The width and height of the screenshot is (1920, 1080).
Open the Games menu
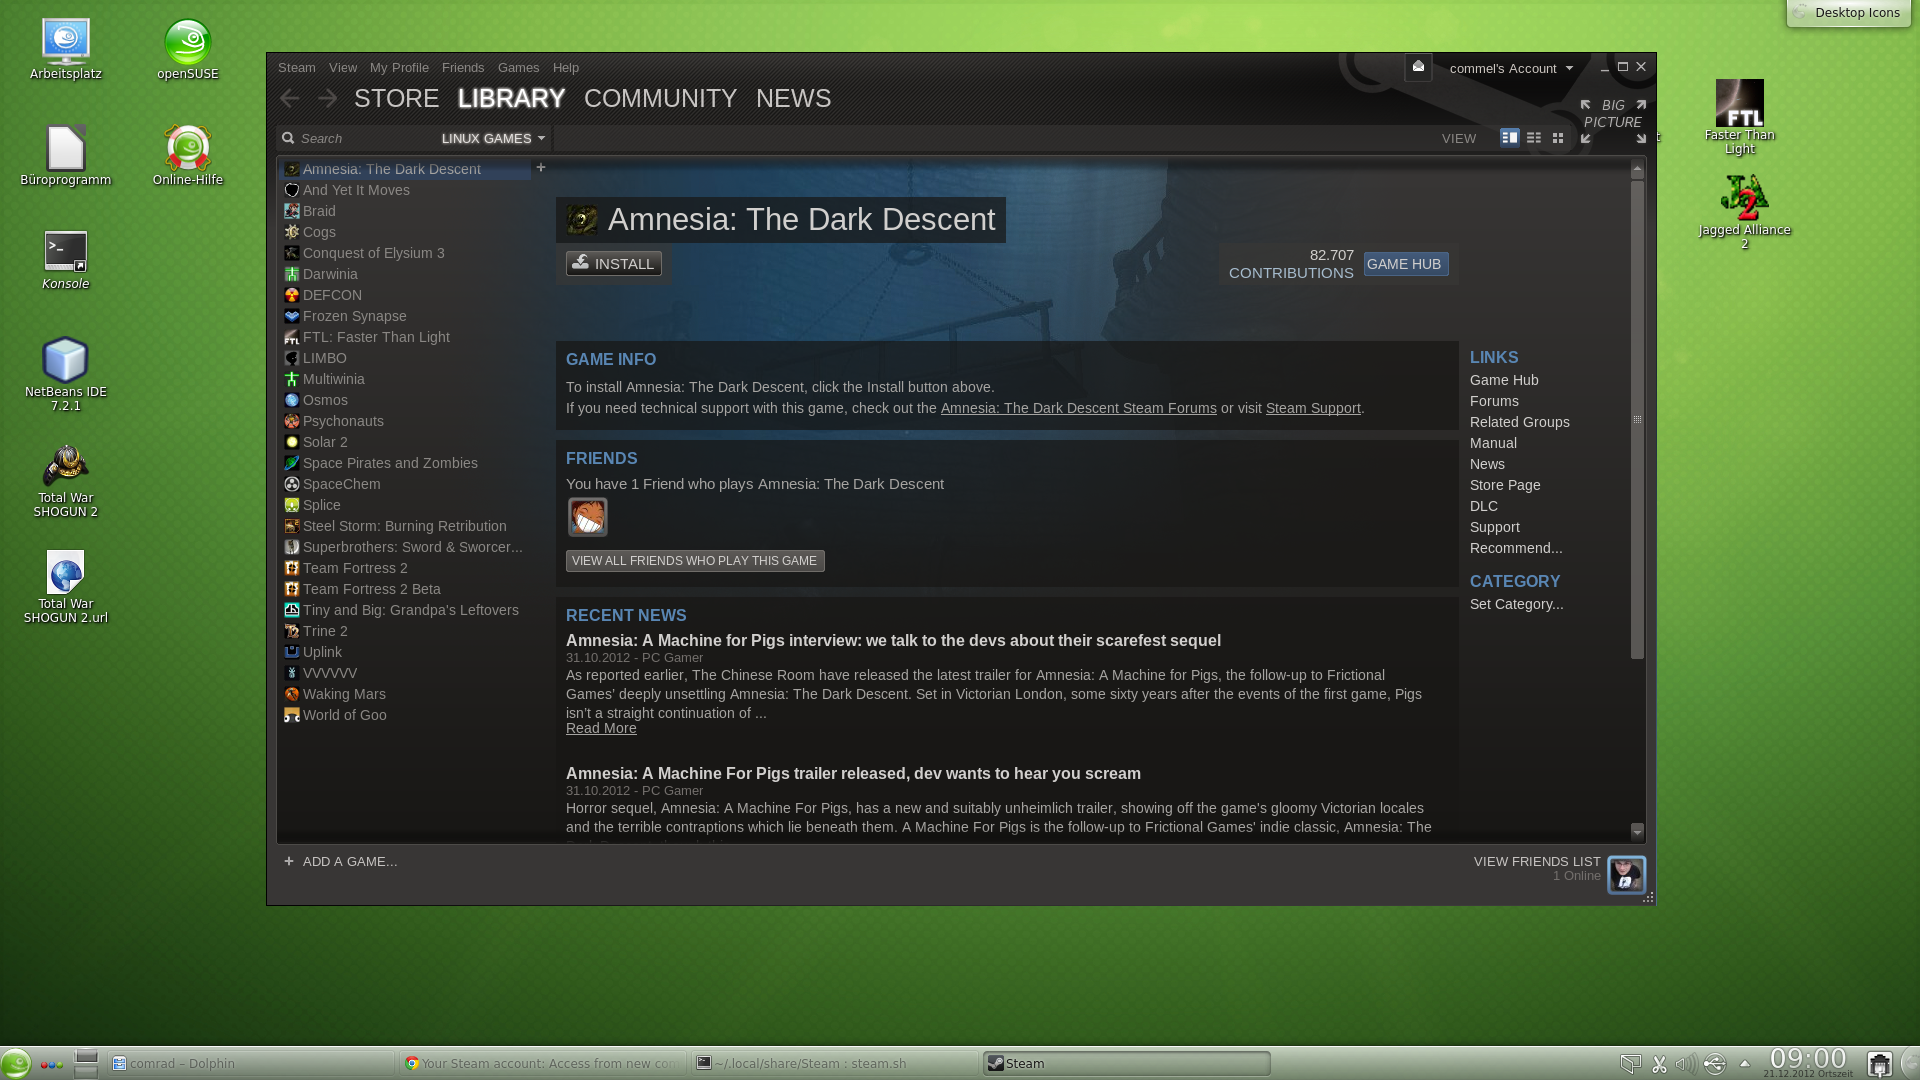click(x=518, y=67)
